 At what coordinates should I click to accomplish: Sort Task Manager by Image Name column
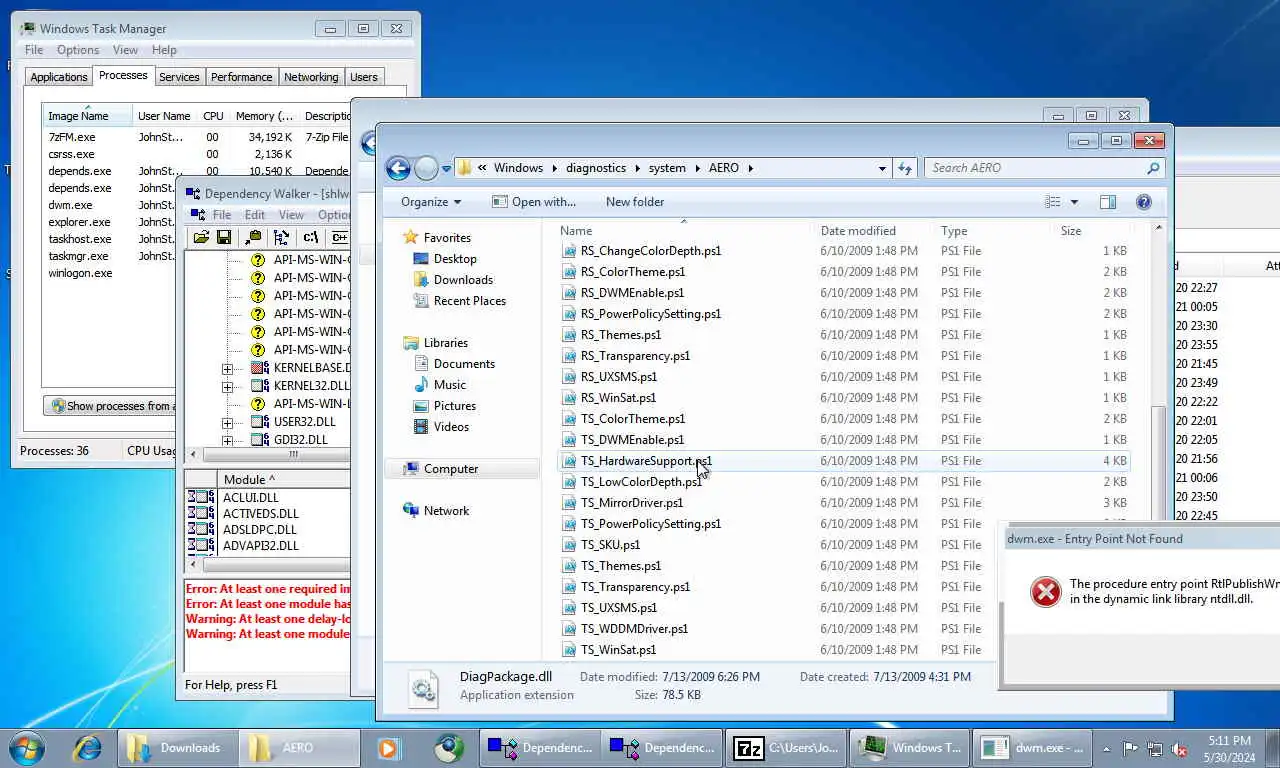pos(86,116)
